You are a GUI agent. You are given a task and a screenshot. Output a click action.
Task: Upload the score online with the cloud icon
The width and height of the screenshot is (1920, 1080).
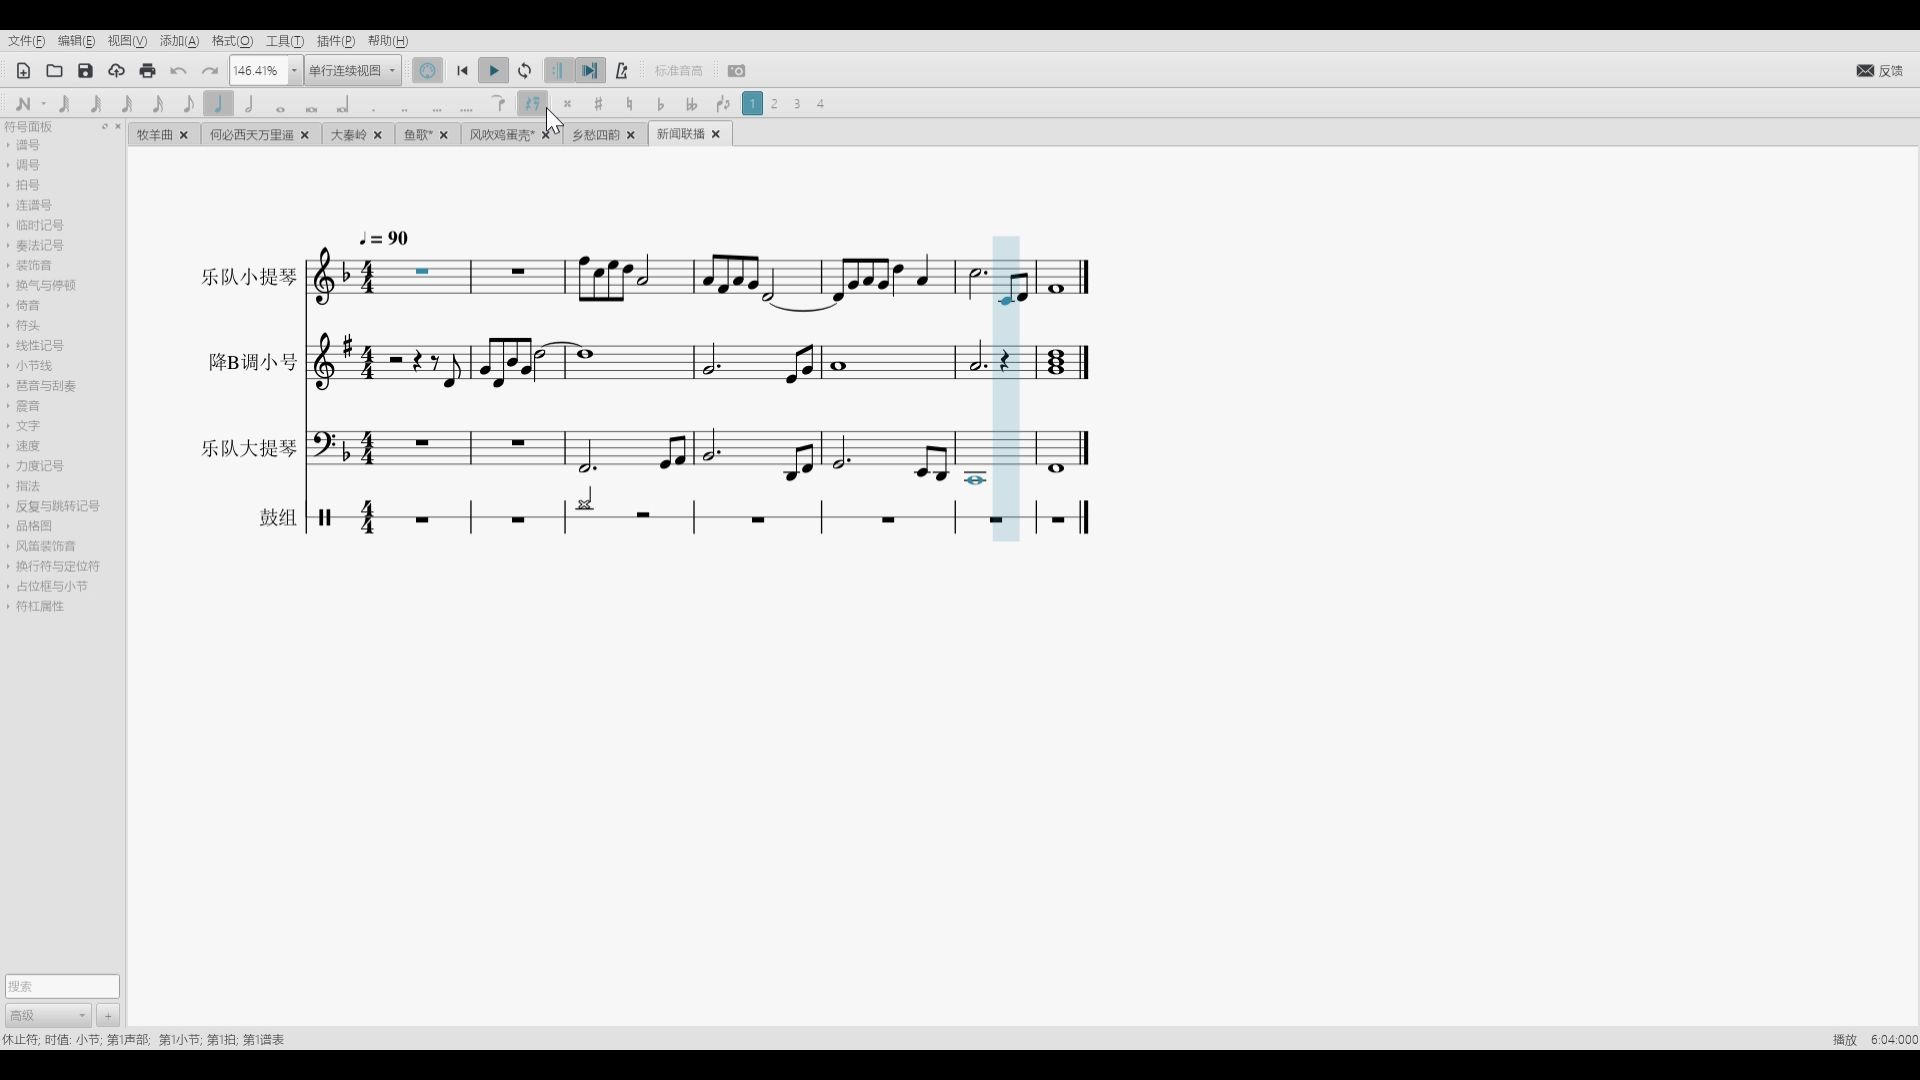click(116, 71)
